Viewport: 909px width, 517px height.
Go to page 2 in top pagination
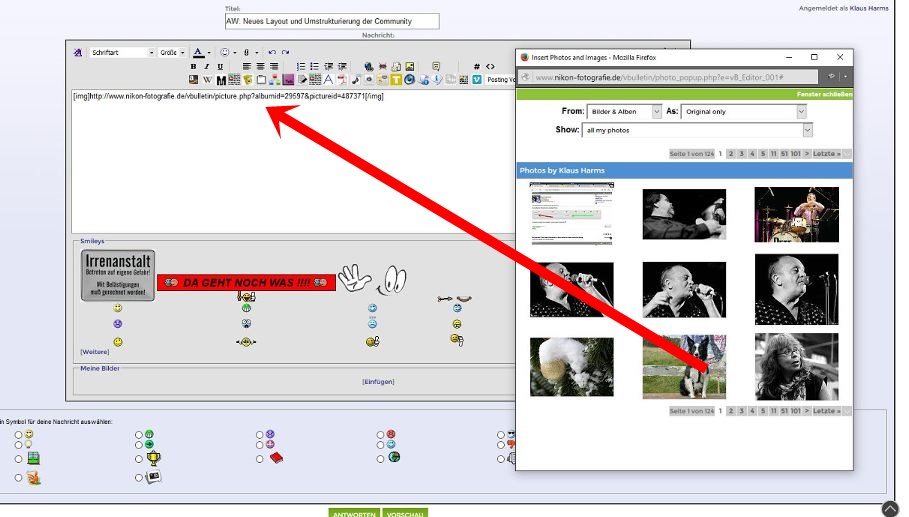731,154
